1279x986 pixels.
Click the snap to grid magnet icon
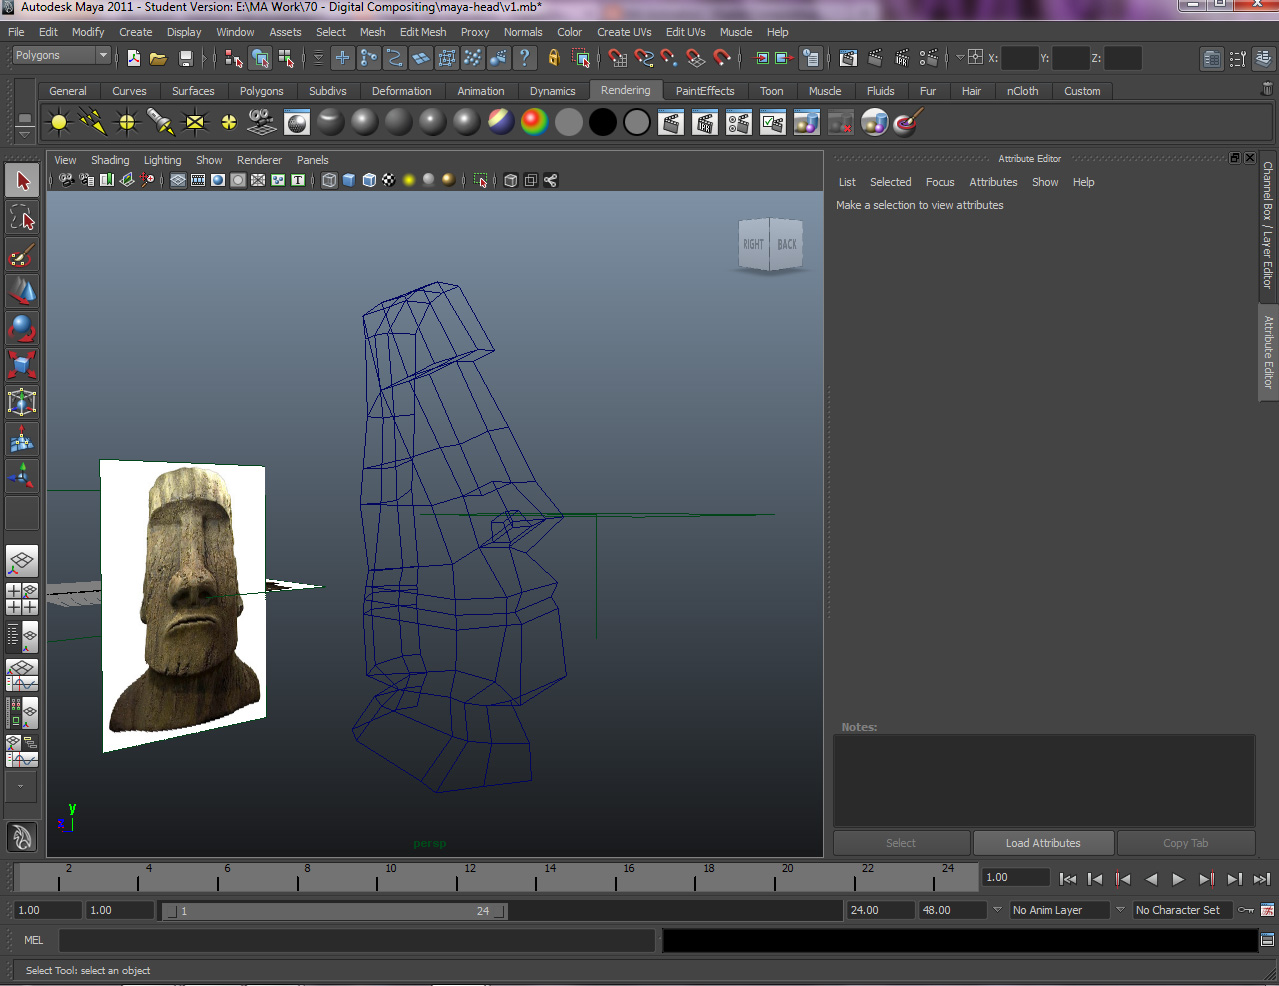[x=616, y=58]
